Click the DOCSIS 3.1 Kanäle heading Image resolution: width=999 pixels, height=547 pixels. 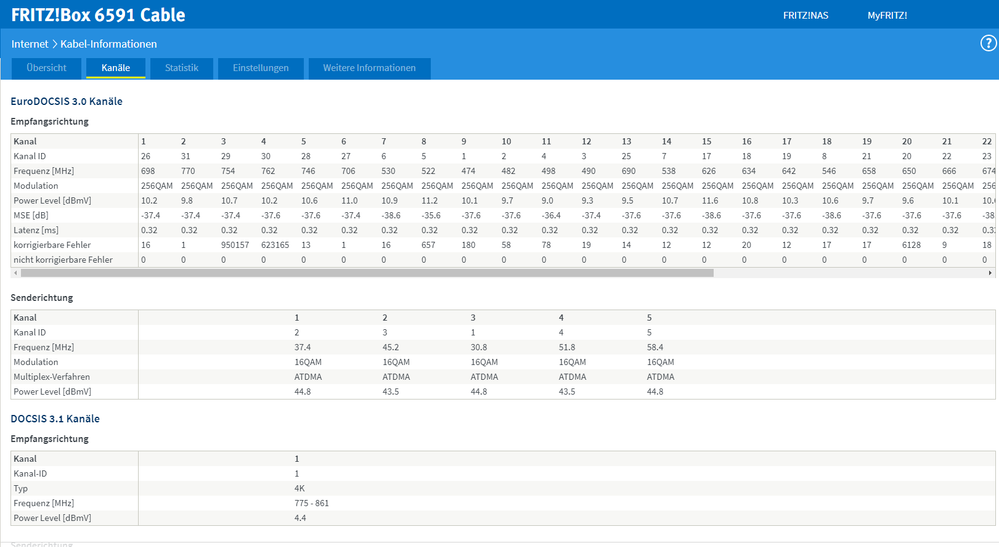coord(55,418)
